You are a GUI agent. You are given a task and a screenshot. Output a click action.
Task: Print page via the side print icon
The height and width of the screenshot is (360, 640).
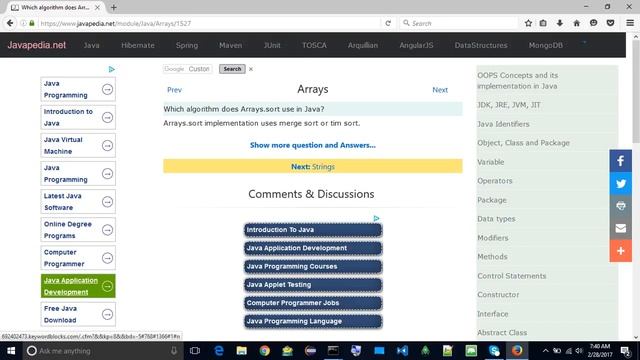pyautogui.click(x=620, y=206)
